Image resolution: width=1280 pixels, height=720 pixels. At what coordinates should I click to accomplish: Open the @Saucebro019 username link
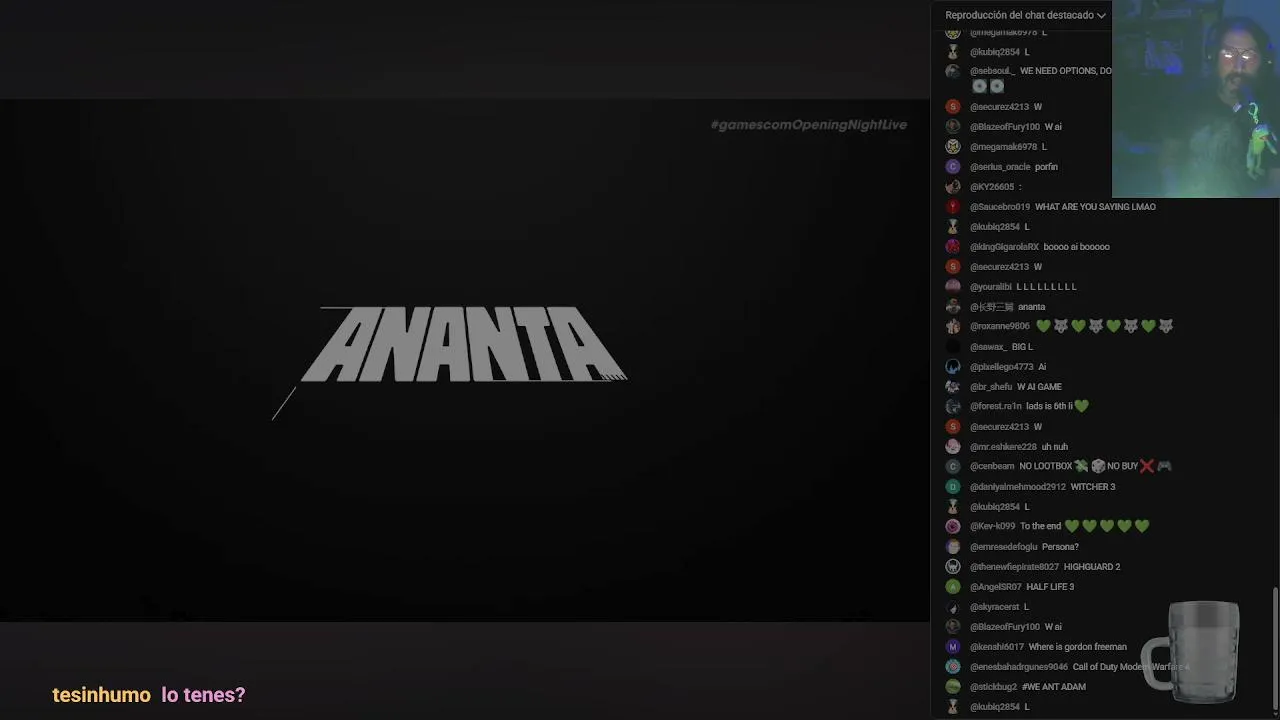(1000, 207)
